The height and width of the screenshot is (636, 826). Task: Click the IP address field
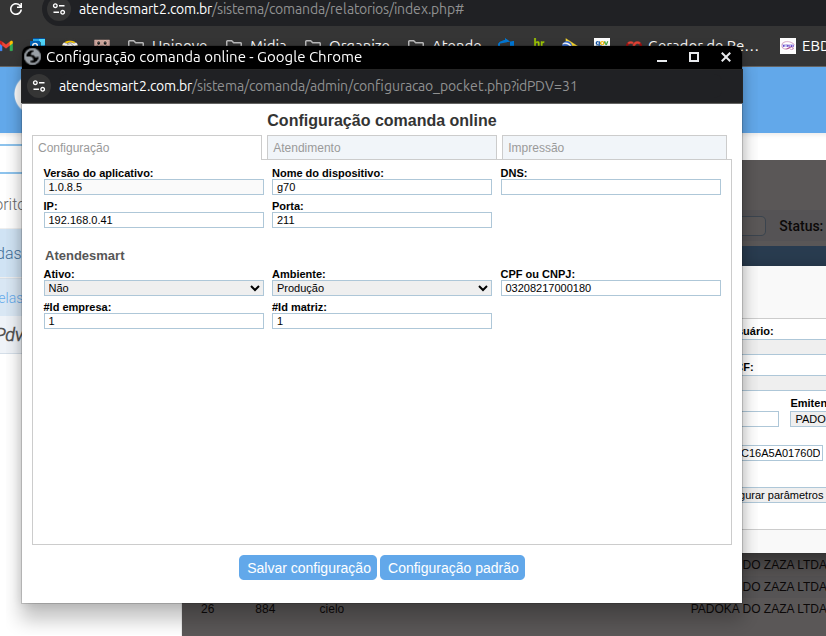[x=154, y=220]
